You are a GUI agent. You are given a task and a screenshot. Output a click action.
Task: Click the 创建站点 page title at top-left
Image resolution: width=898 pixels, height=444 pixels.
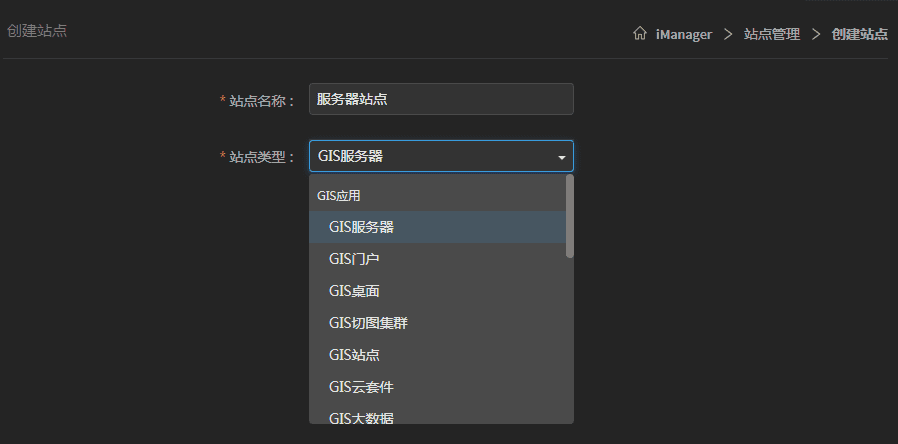pos(37,31)
